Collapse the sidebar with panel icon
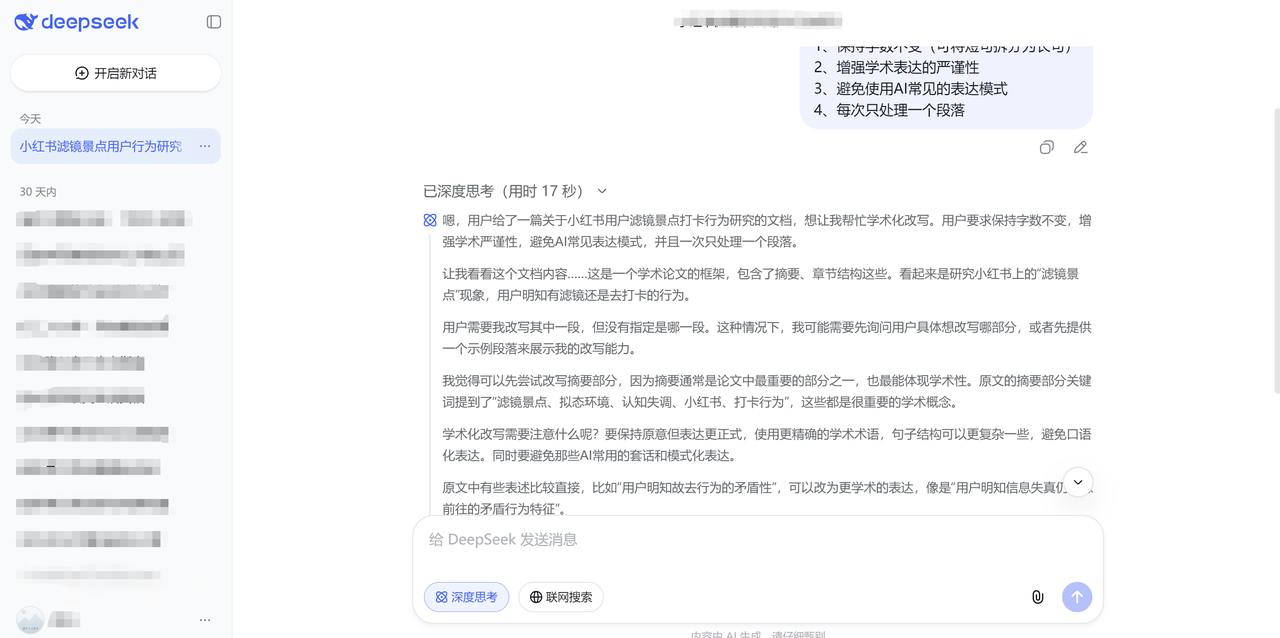 click(x=214, y=22)
